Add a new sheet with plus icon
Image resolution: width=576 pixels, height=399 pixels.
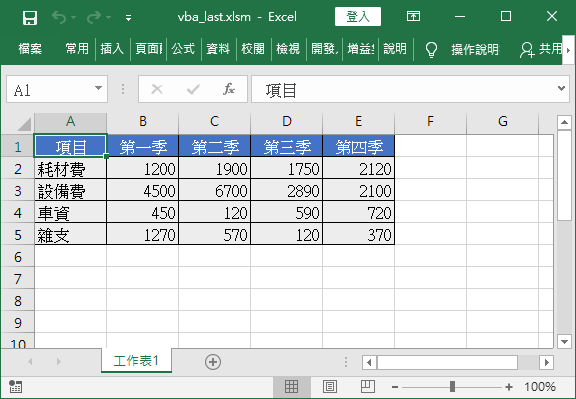(213, 362)
